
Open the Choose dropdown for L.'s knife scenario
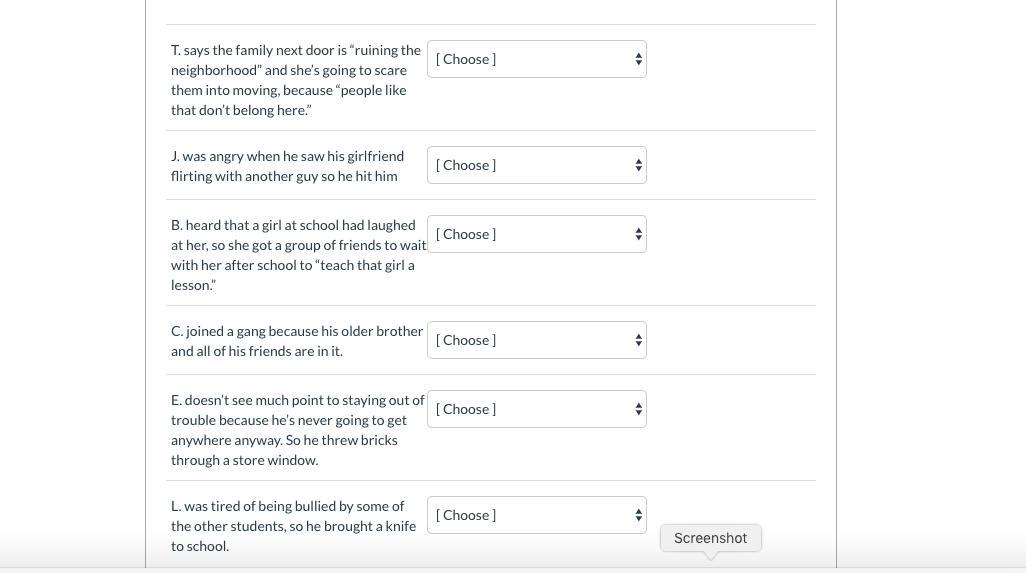[x=536, y=515]
